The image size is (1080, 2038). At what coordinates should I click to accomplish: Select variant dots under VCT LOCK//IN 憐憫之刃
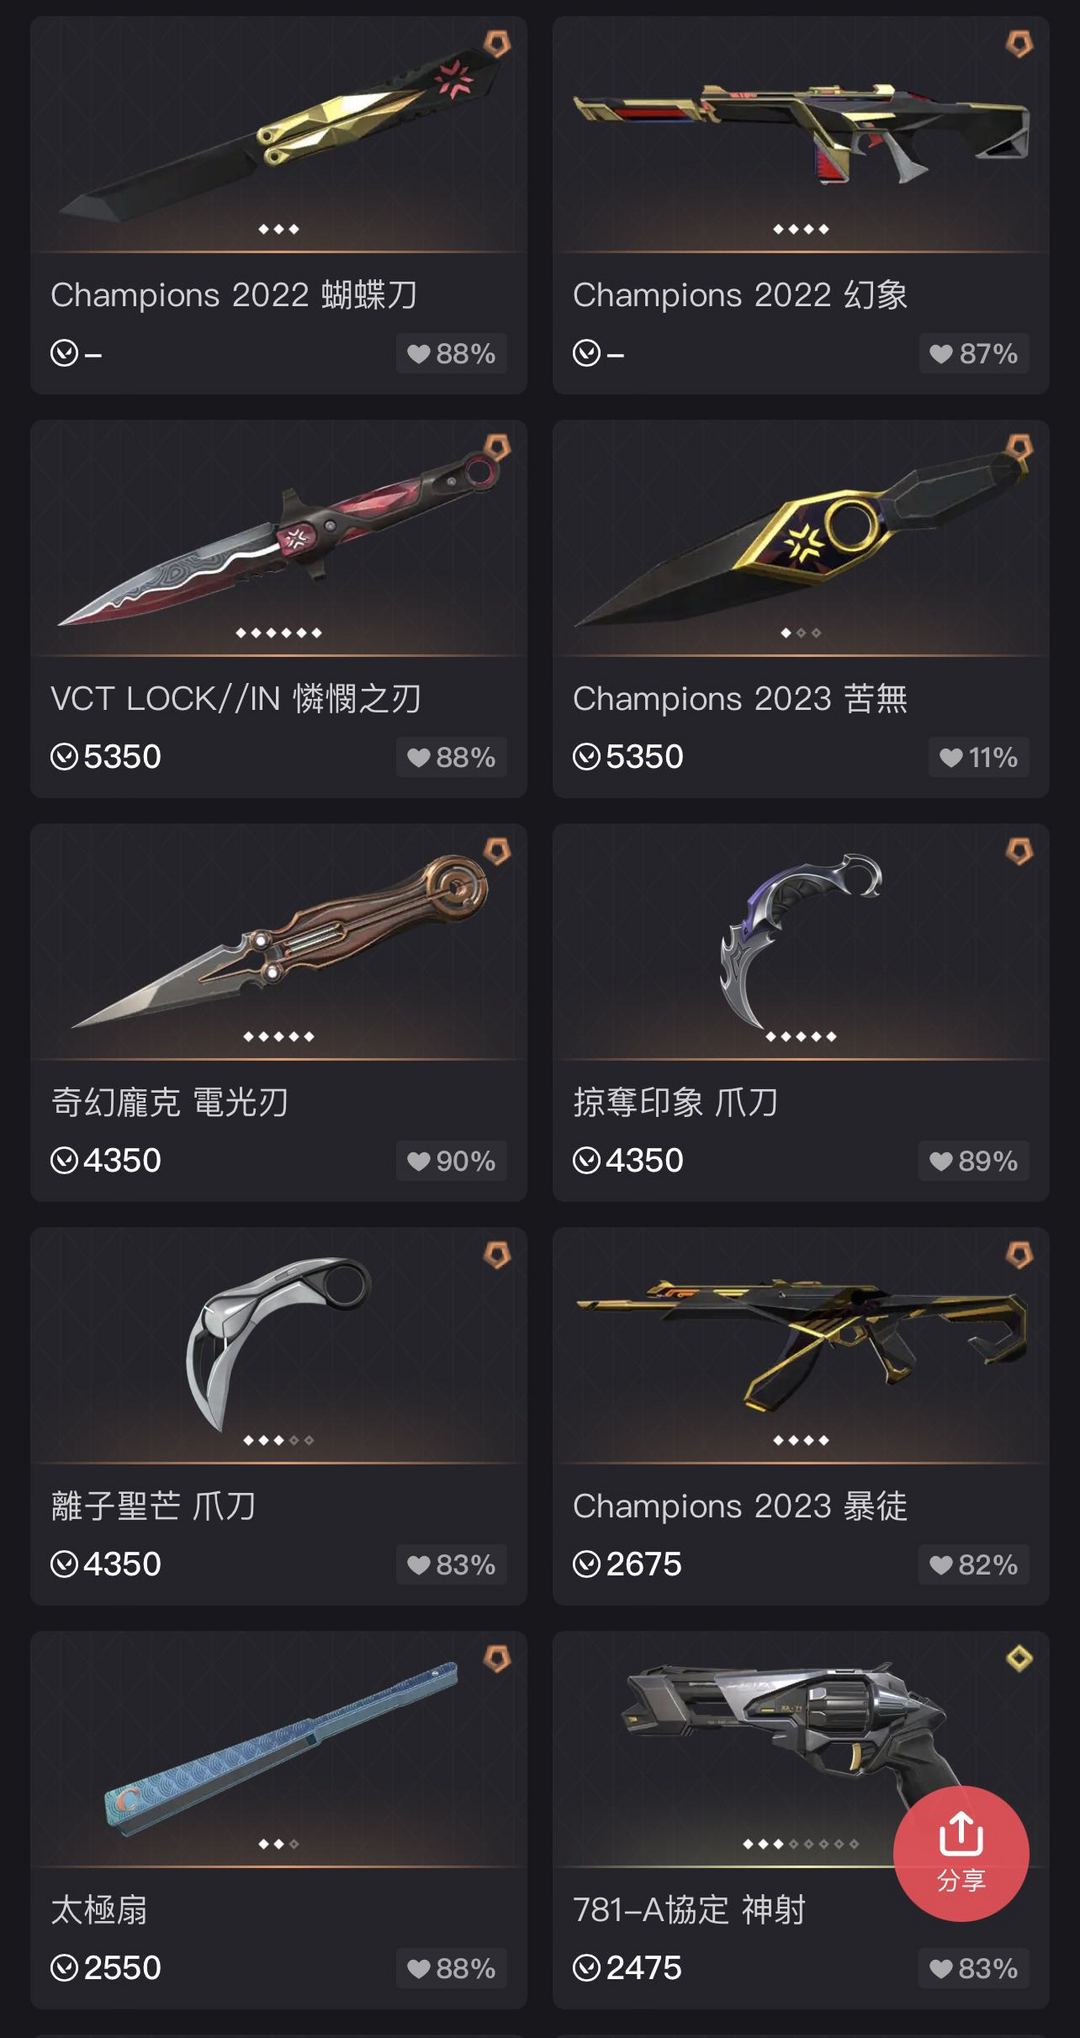point(279,633)
